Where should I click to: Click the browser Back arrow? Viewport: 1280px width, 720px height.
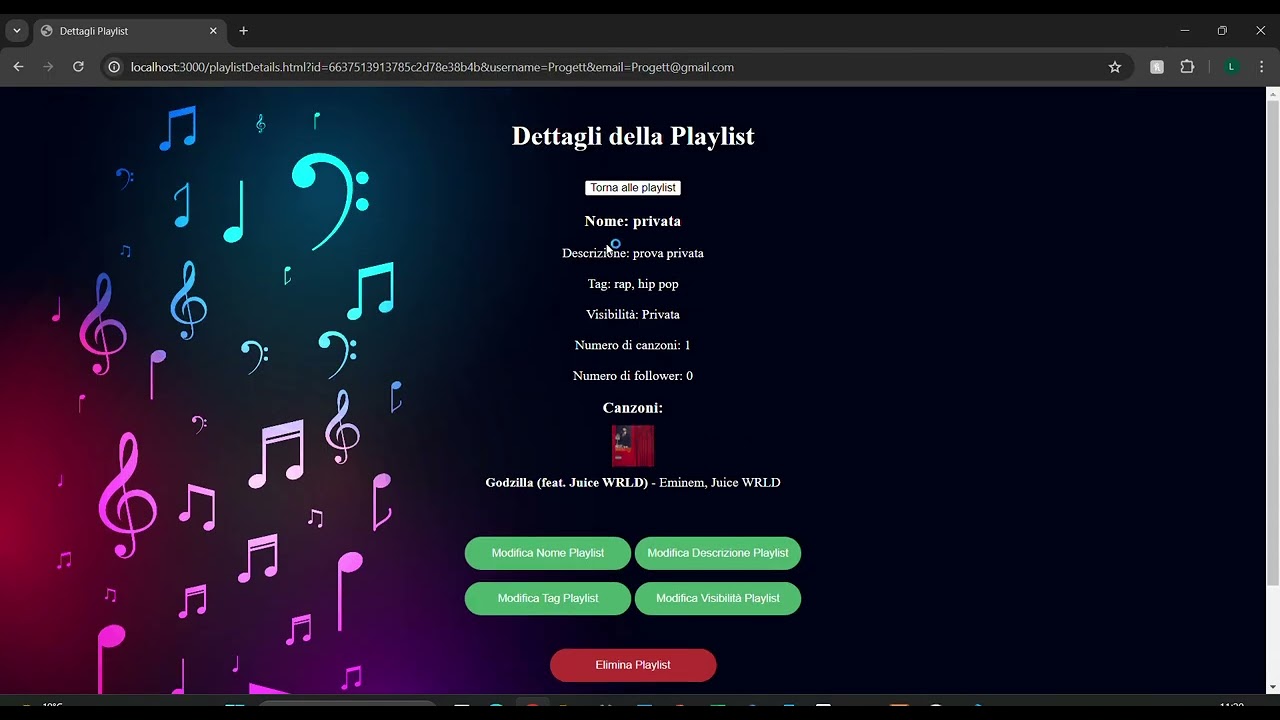pos(18,67)
